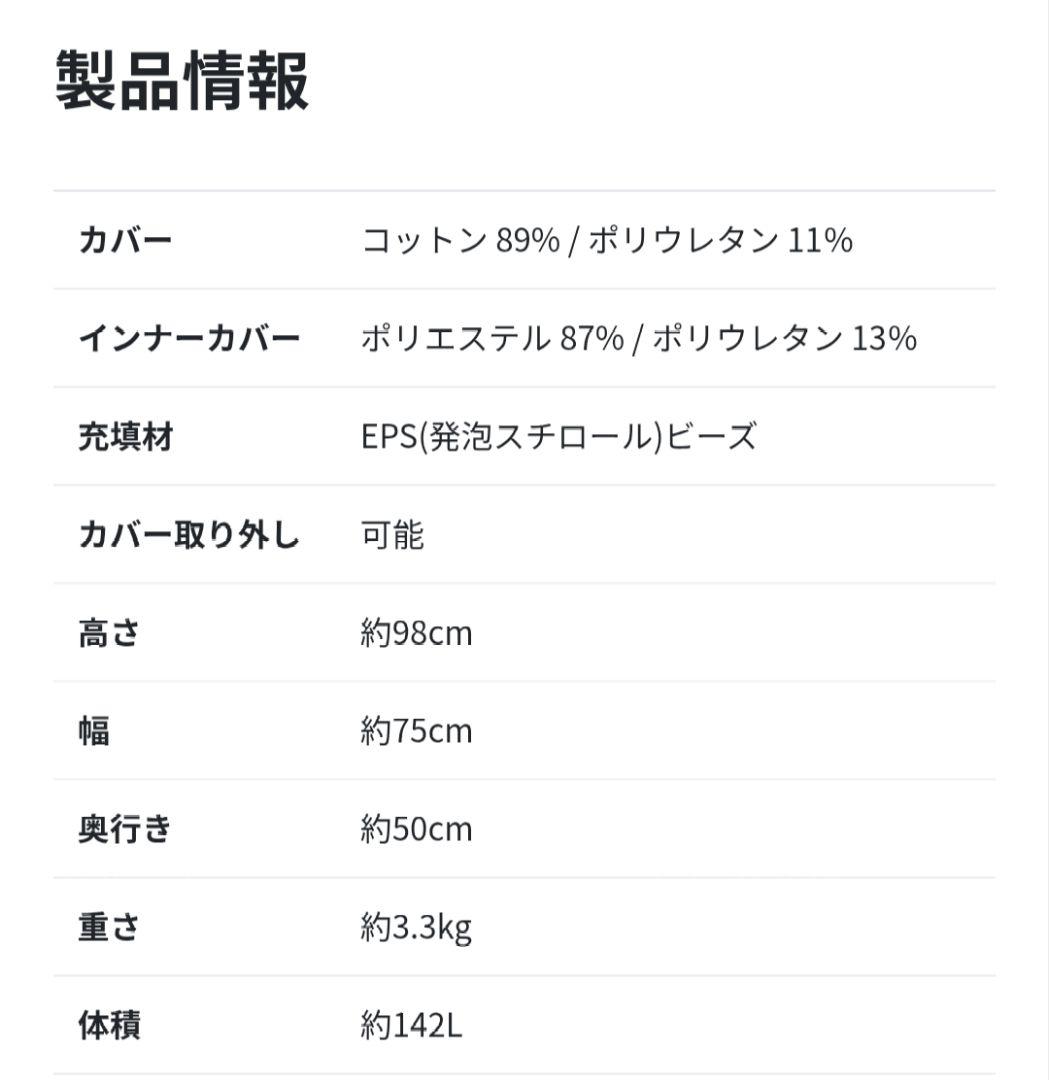The height and width of the screenshot is (1080, 1049).
Task: Click the 約142L volume value
Action: coord(411,1025)
